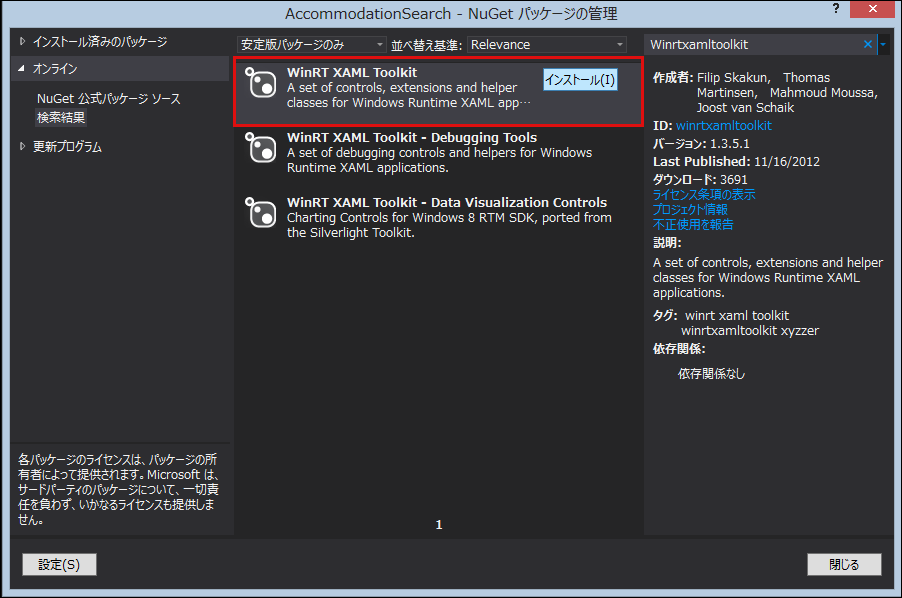Select WinRT XAML Toolkit - Data Visualization Controls
This screenshot has width=902, height=598.
(x=438, y=217)
